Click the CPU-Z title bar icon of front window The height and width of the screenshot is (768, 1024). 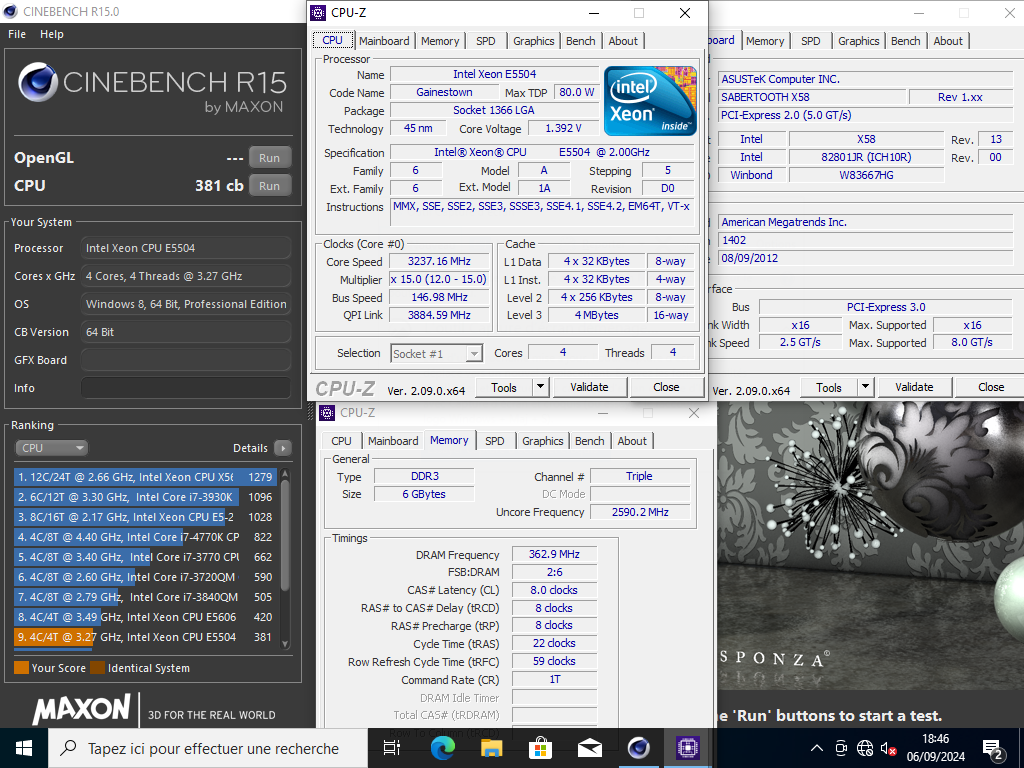[318, 12]
